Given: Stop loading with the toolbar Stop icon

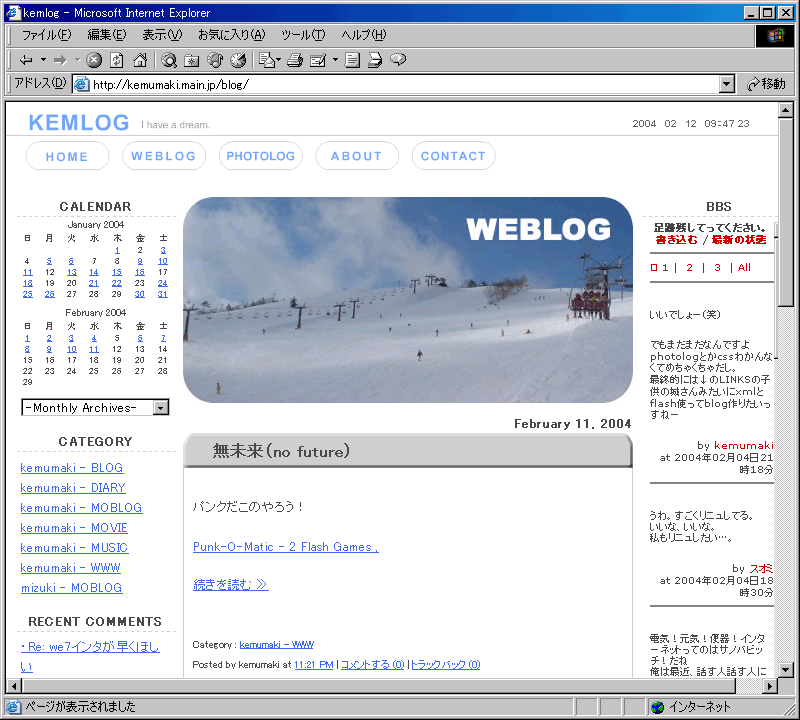Looking at the screenshot, I should 94,60.
